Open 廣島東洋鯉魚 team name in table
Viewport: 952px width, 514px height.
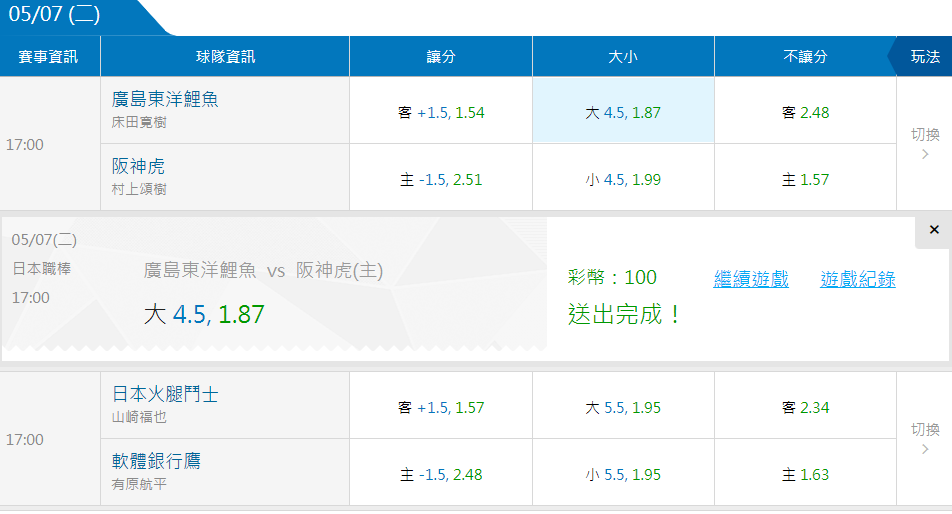[x=165, y=99]
